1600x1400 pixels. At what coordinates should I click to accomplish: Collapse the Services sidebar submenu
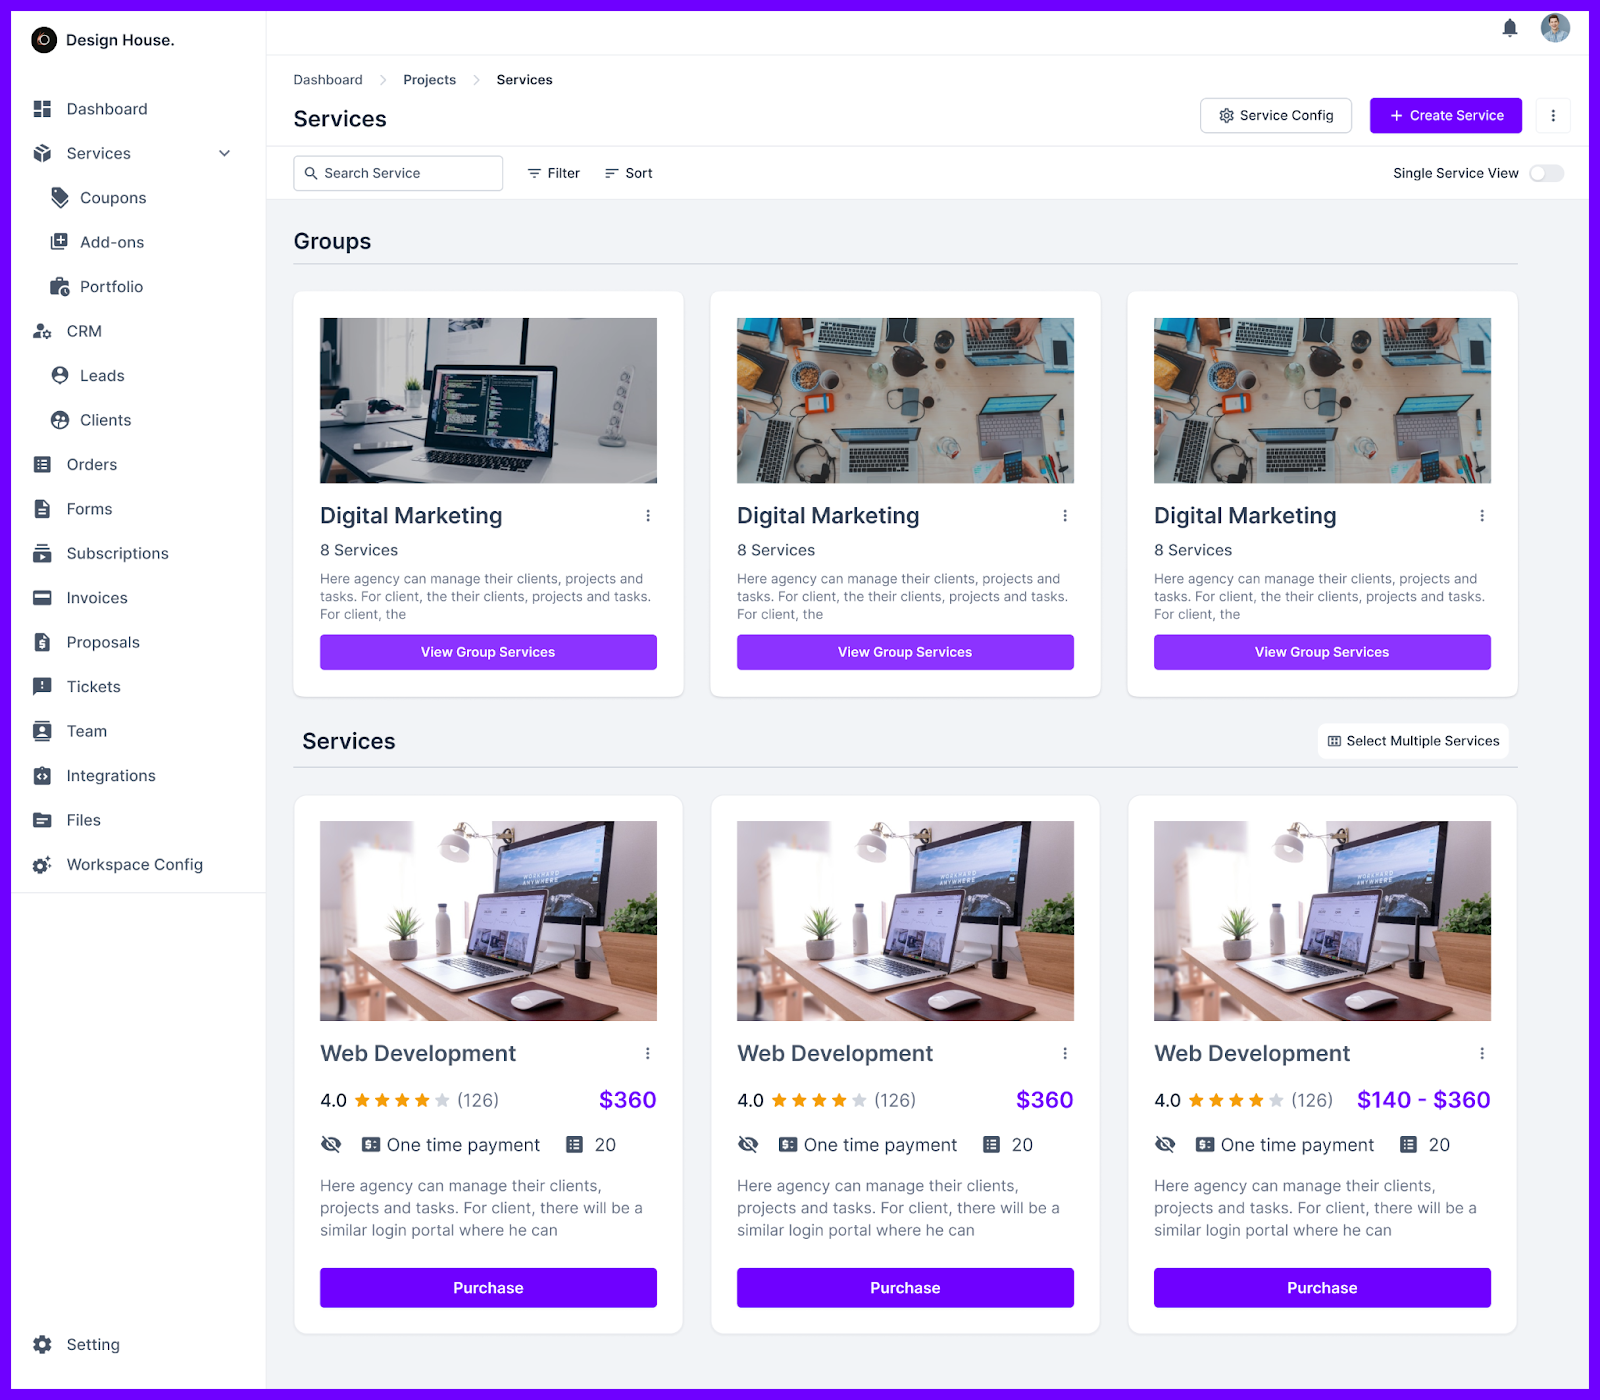coord(224,153)
